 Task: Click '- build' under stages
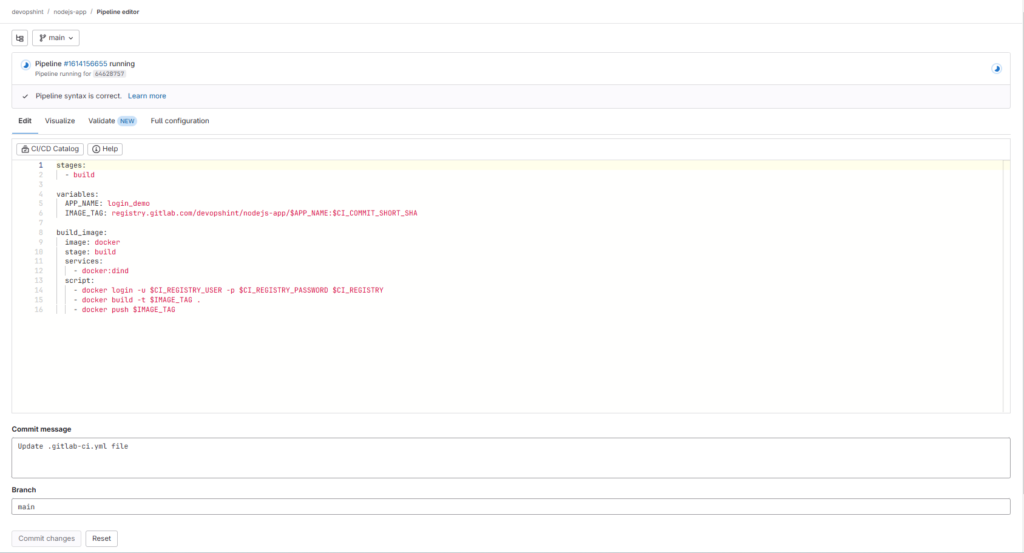pyautogui.click(x=80, y=175)
